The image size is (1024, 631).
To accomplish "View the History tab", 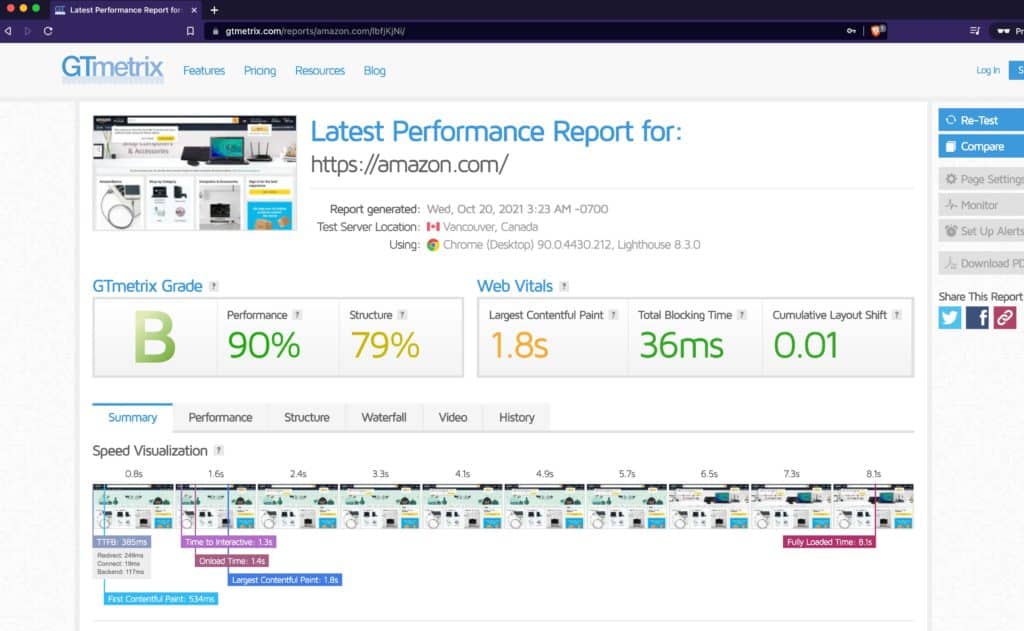I will [x=517, y=417].
